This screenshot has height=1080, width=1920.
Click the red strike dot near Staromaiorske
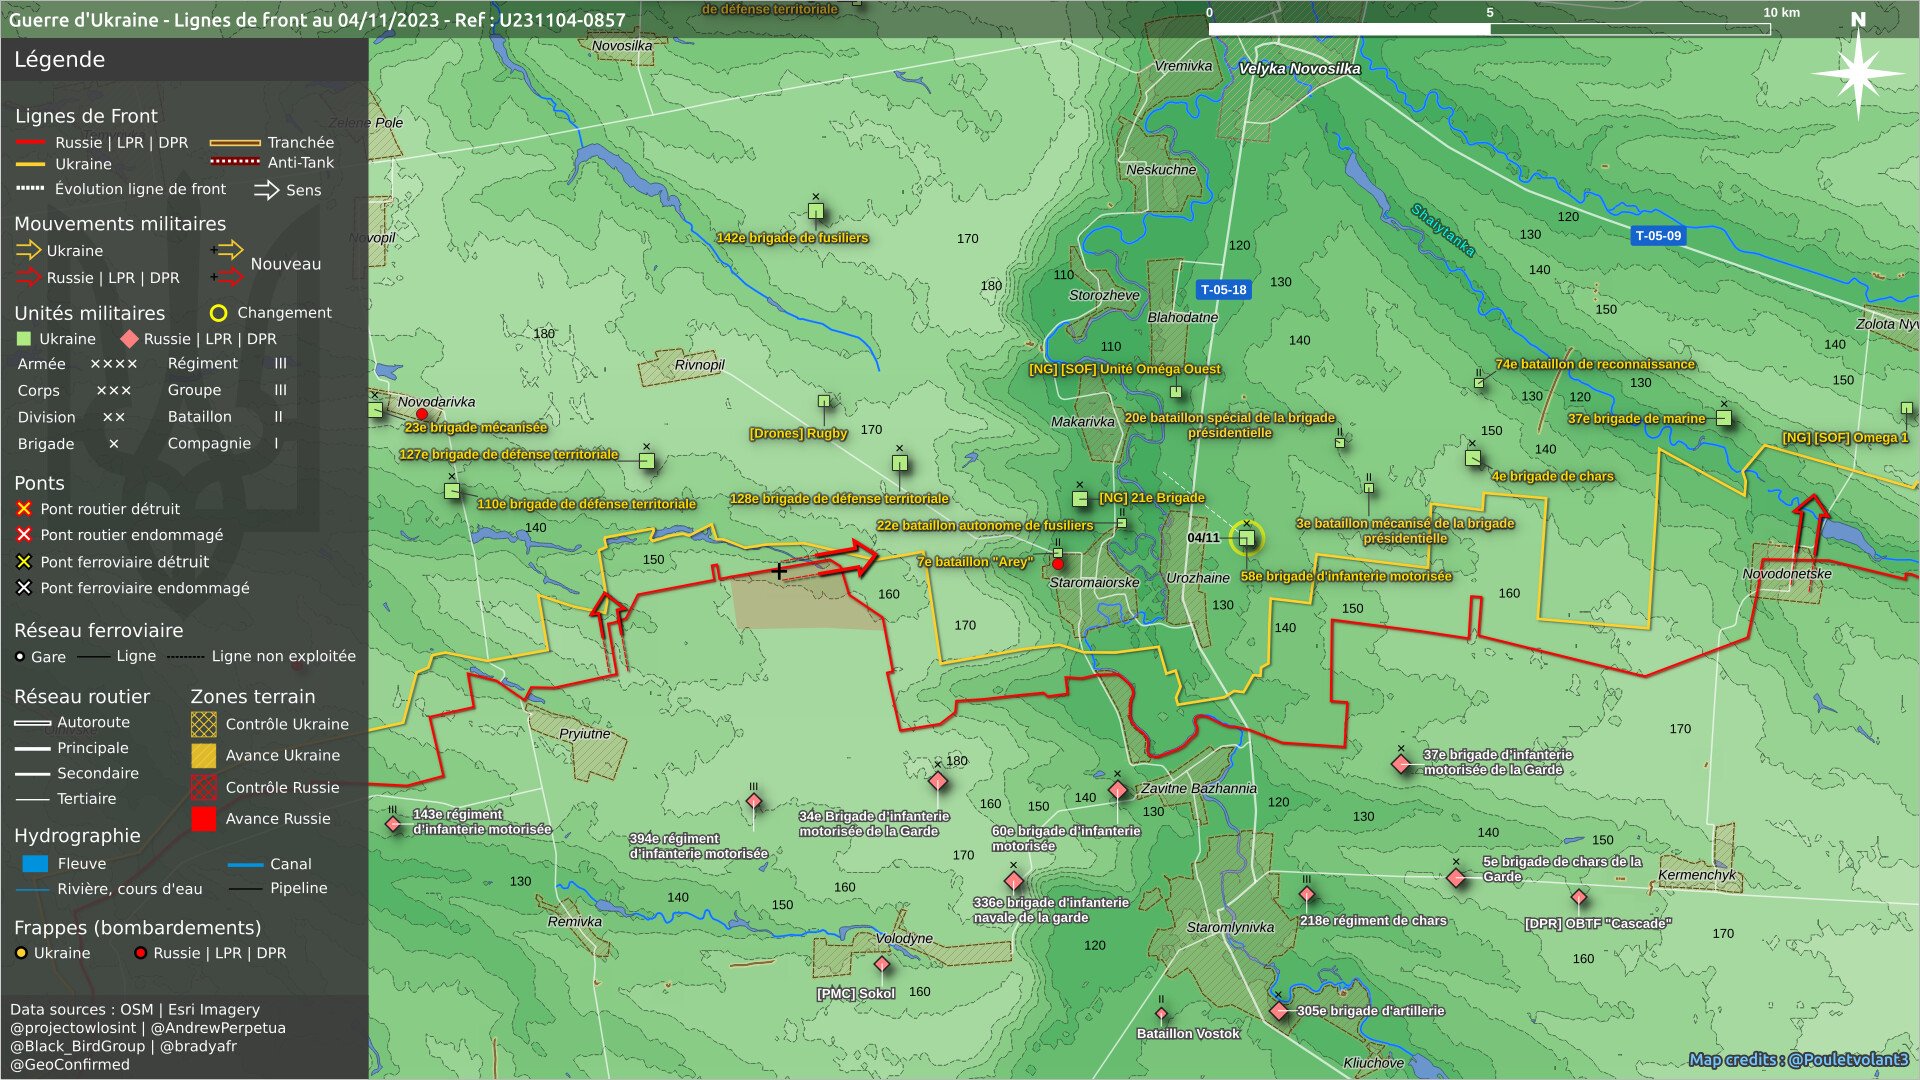click(1058, 564)
